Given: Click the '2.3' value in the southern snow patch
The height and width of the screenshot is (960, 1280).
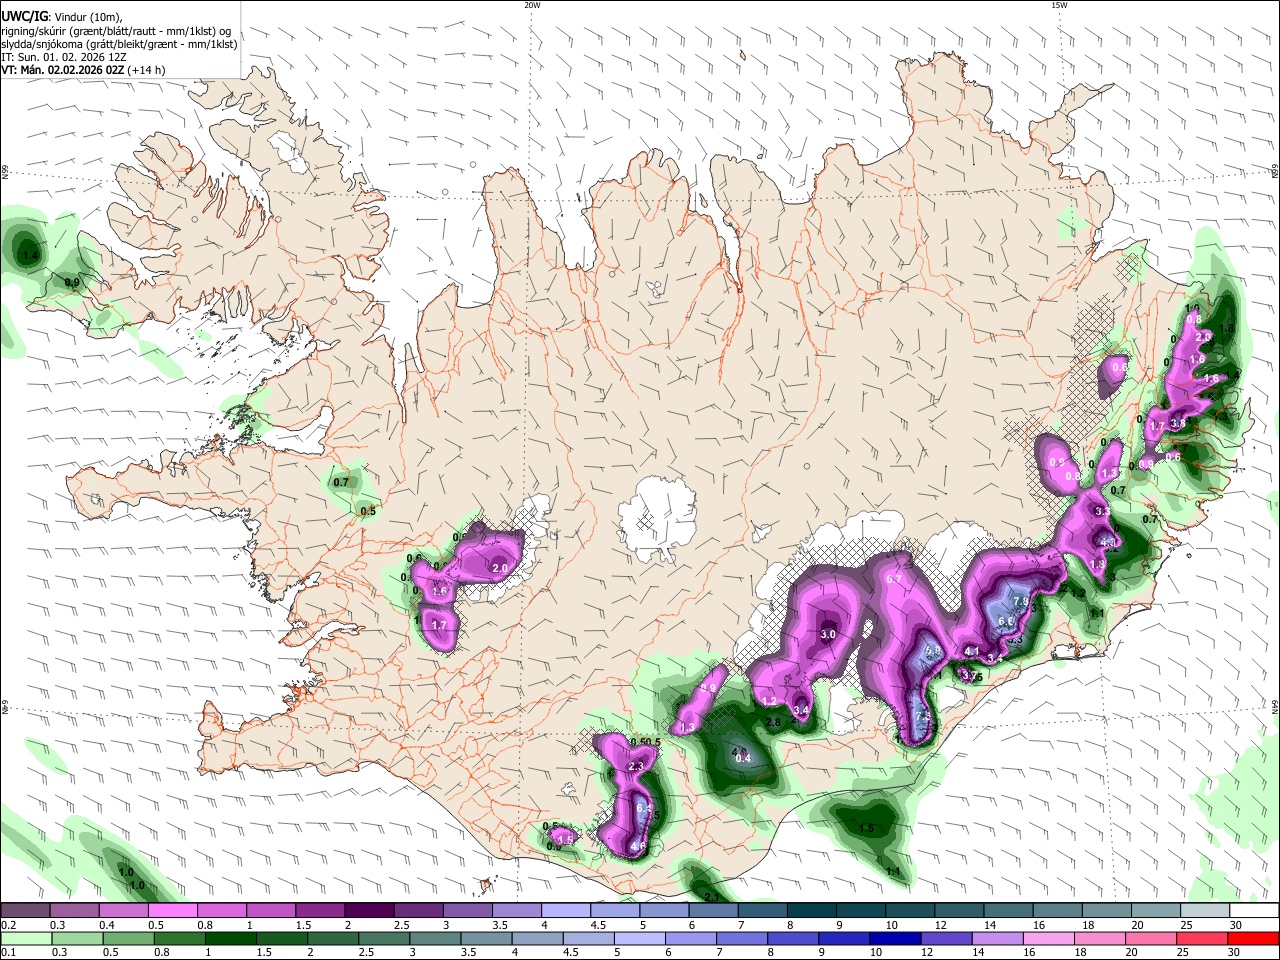Looking at the screenshot, I should click(636, 766).
